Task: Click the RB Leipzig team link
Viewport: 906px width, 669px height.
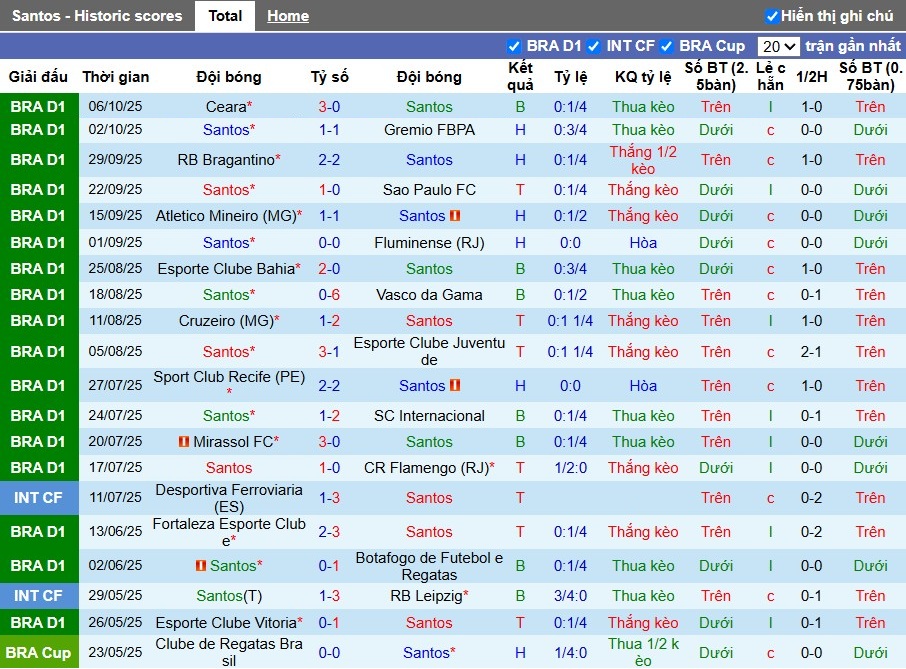Action: coord(426,596)
